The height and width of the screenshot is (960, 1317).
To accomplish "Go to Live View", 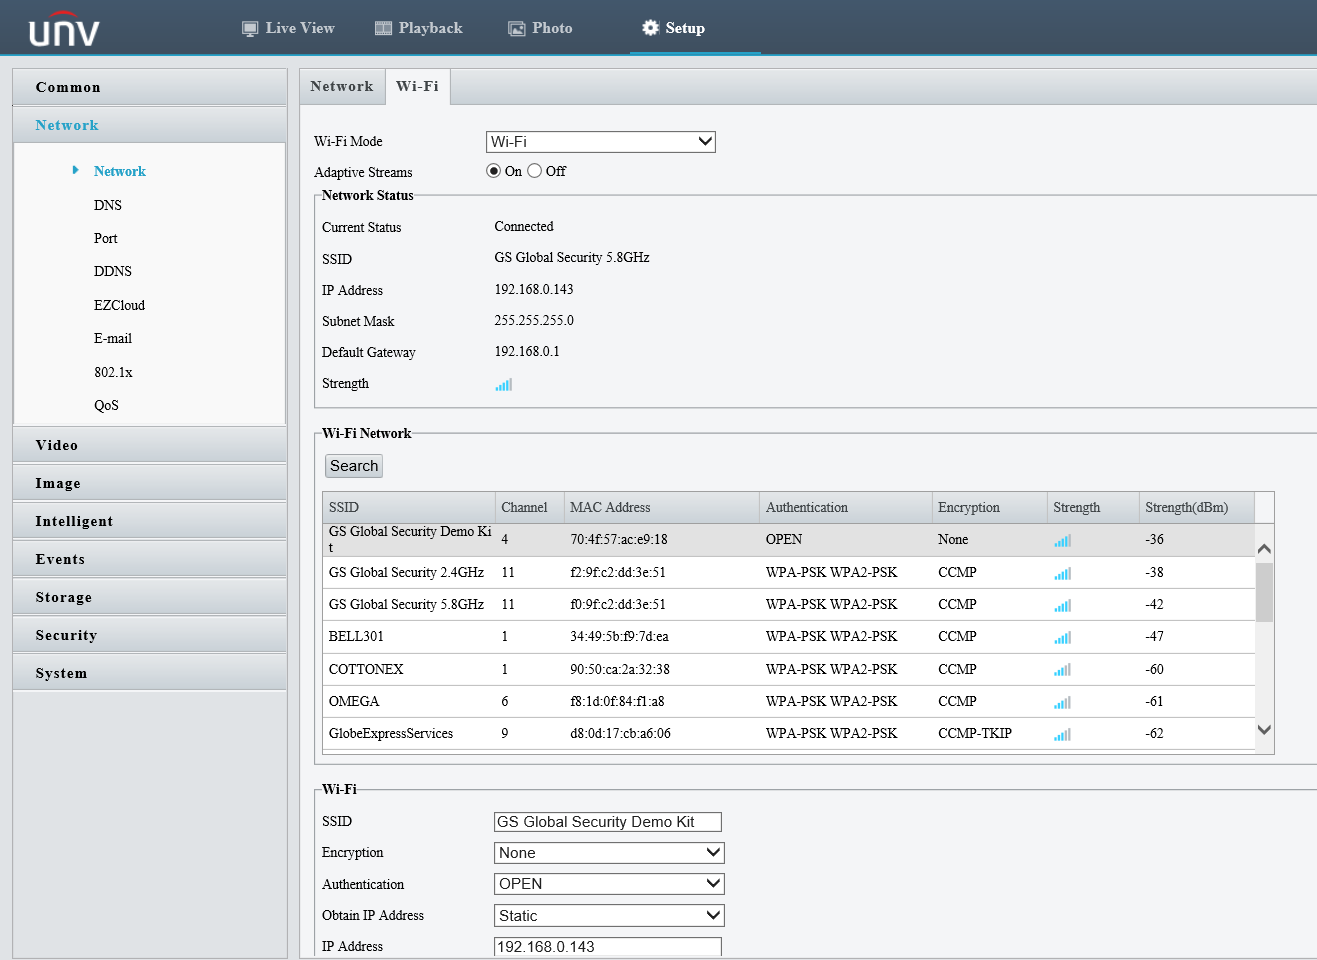I will point(288,28).
